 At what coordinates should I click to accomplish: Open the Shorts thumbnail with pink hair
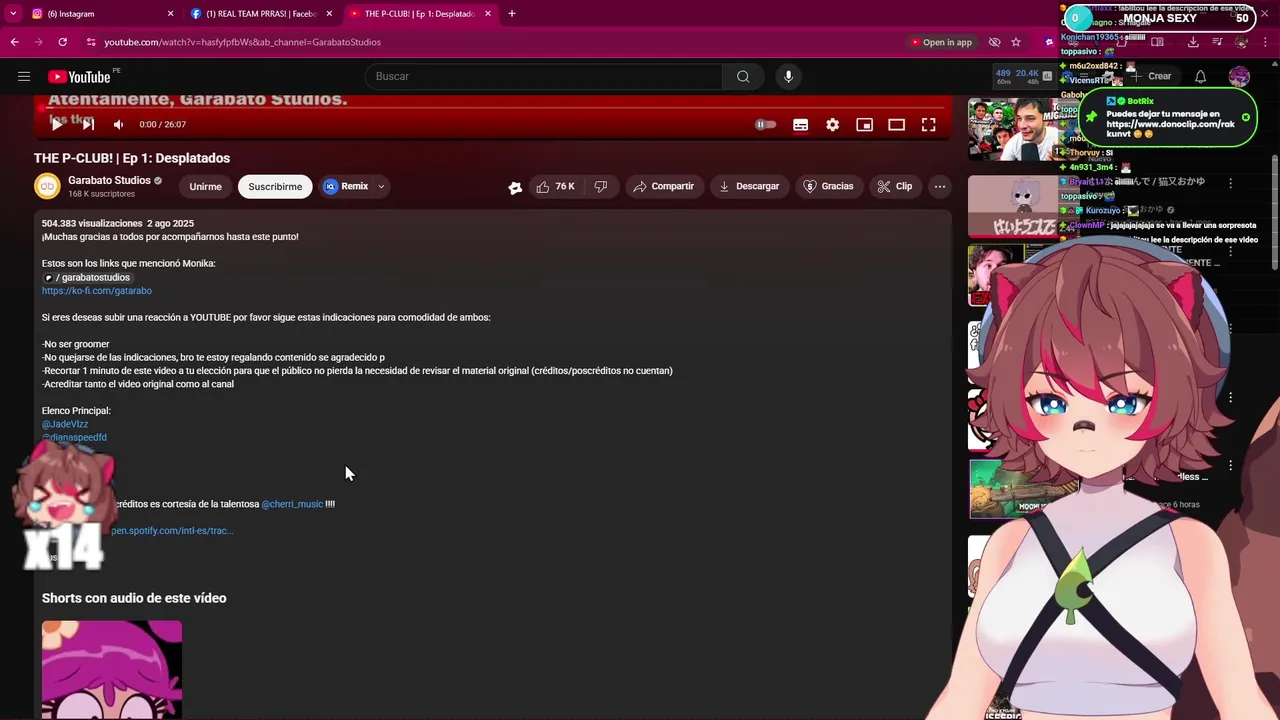click(x=112, y=669)
